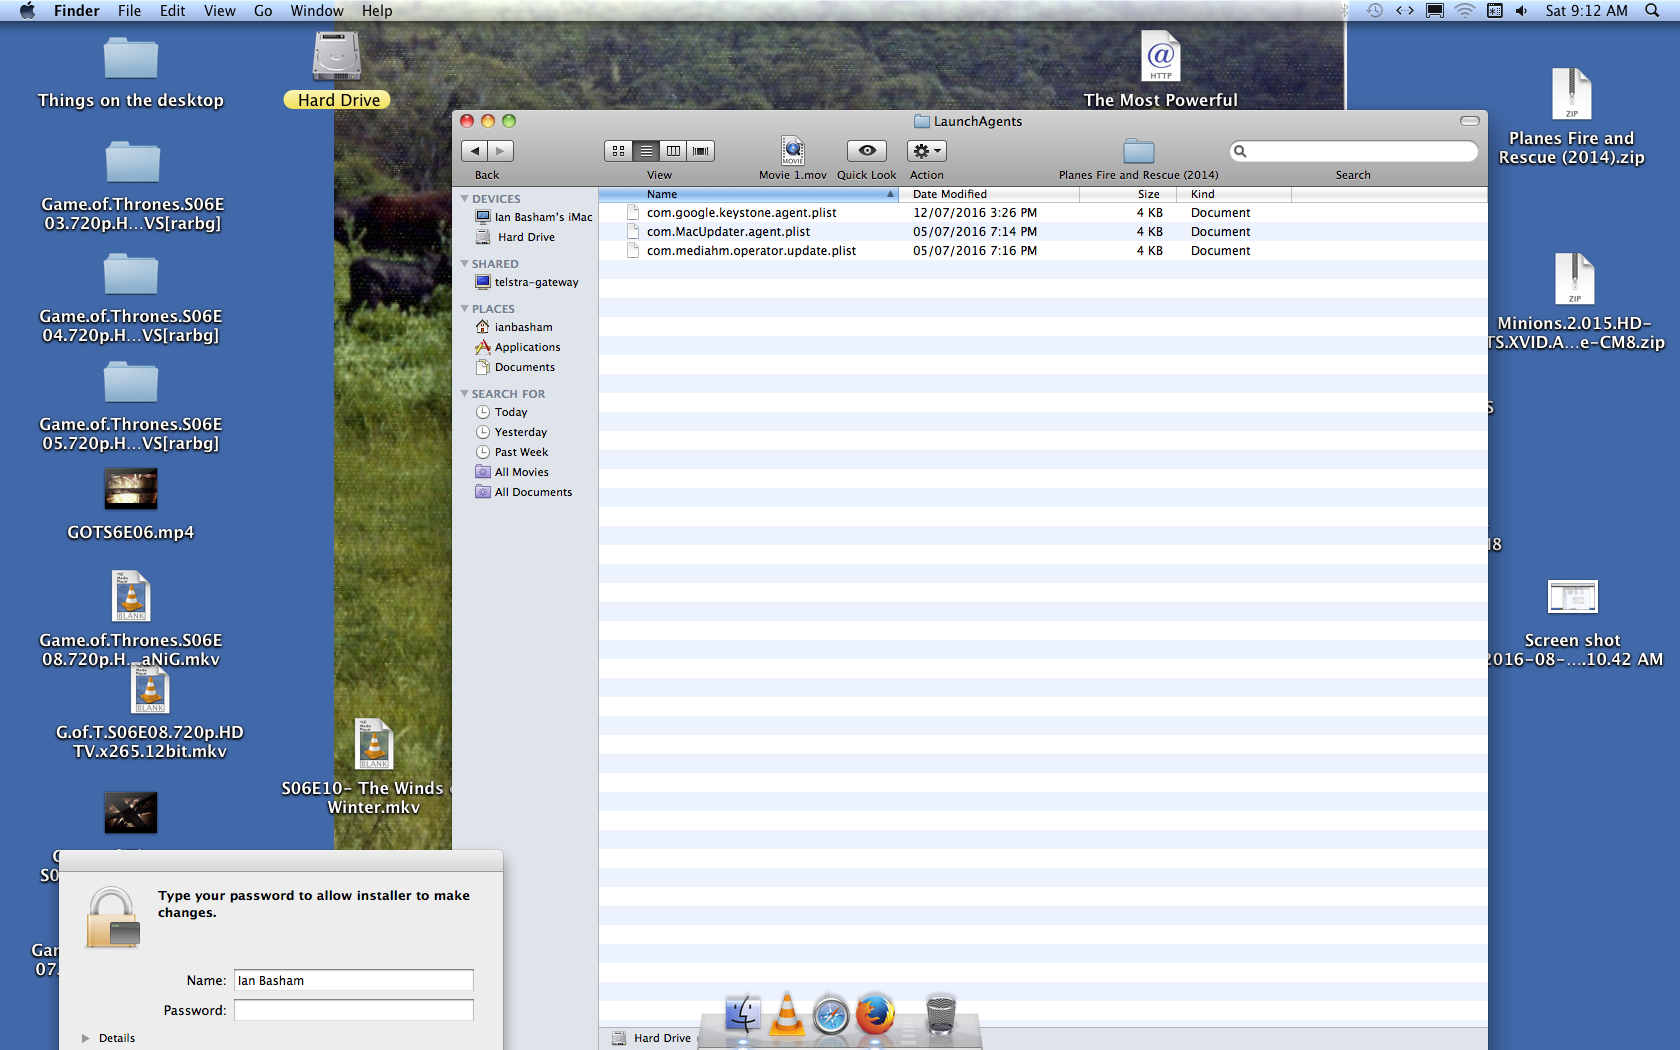This screenshot has width=1680, height=1050.
Task: Collapse the PLACES sidebar section
Action: coord(465,309)
